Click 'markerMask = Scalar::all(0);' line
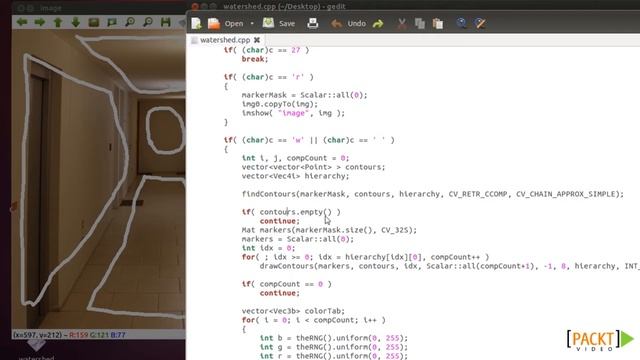This screenshot has height=360, width=640. (x=304, y=95)
